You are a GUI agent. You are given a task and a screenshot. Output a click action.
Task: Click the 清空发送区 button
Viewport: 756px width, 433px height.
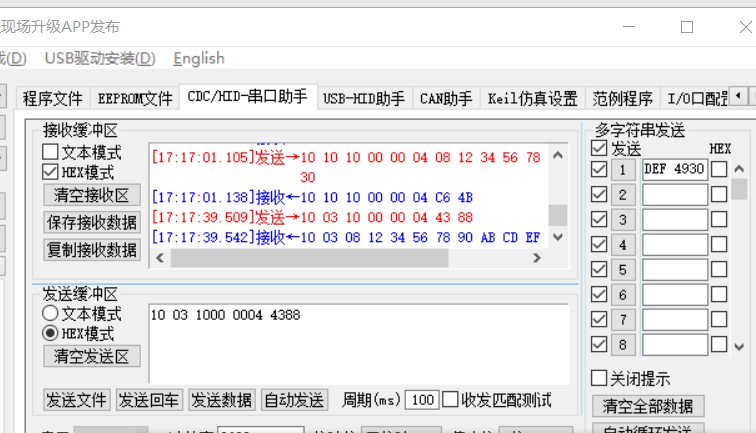(92, 356)
